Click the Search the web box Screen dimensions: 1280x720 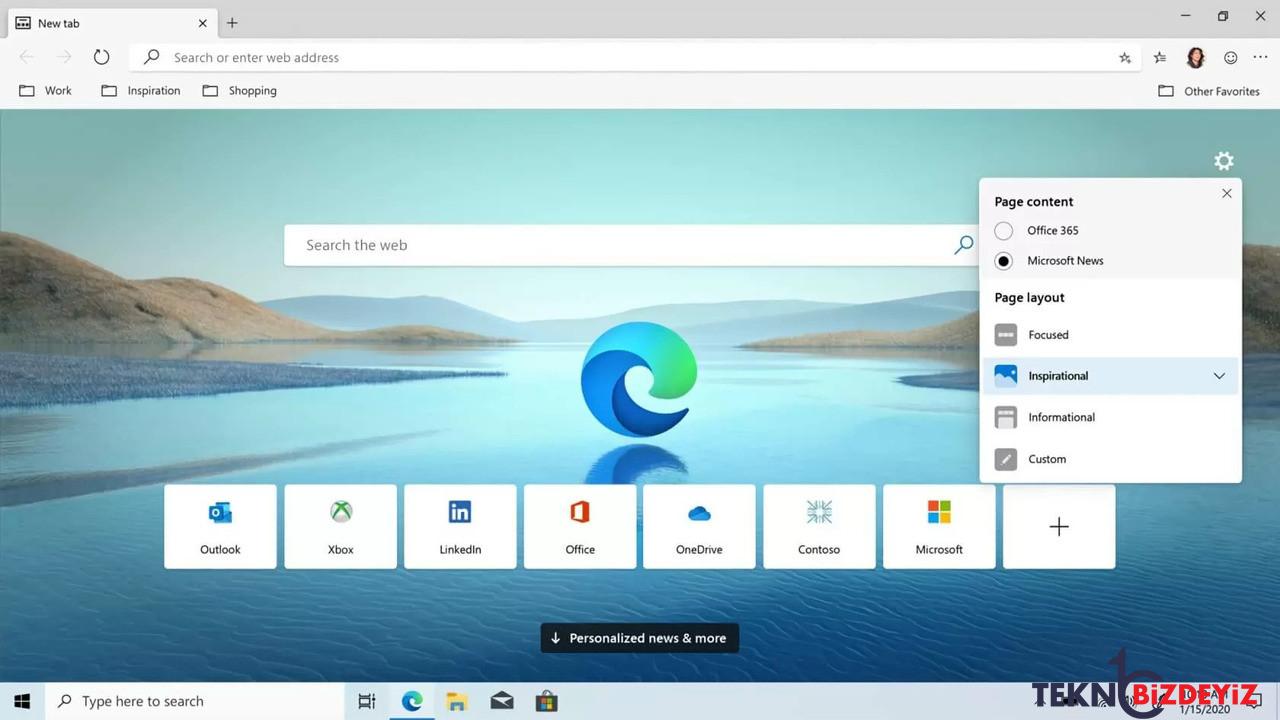tap(632, 245)
